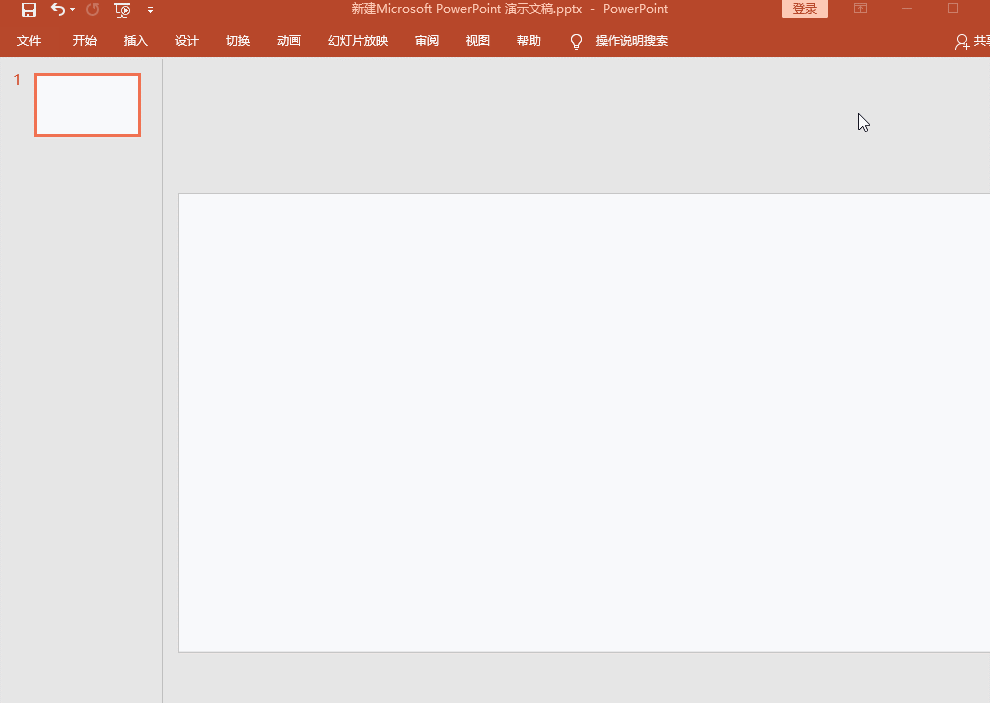Select the 设计 (Design) tab
Image resolution: width=990 pixels, height=703 pixels.
[187, 41]
